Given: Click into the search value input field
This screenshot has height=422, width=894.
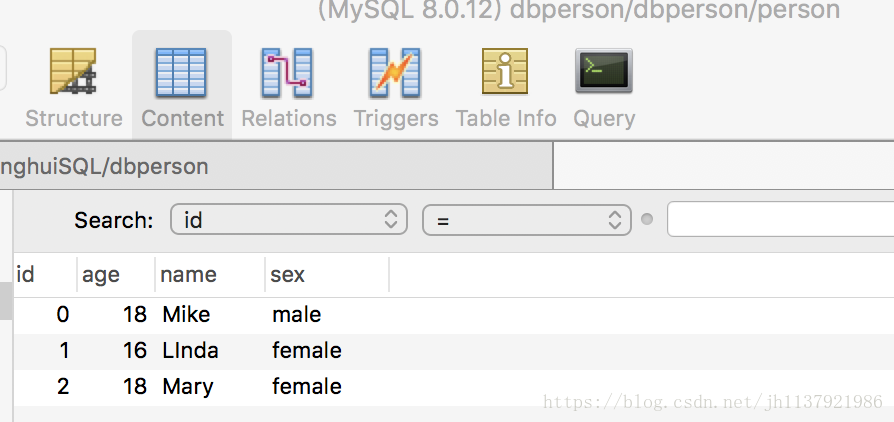Looking at the screenshot, I should (x=781, y=220).
